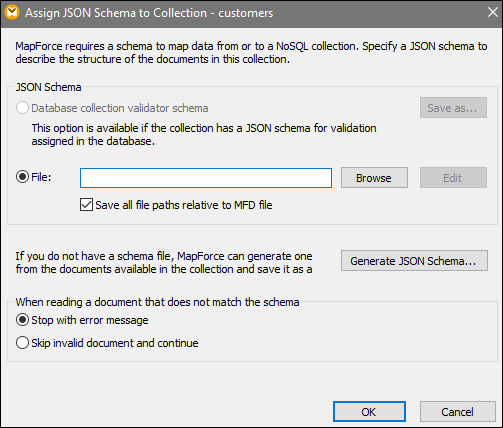Image resolution: width=503 pixels, height=428 pixels.
Task: Click the grayed Save as... button
Action: pos(453,108)
